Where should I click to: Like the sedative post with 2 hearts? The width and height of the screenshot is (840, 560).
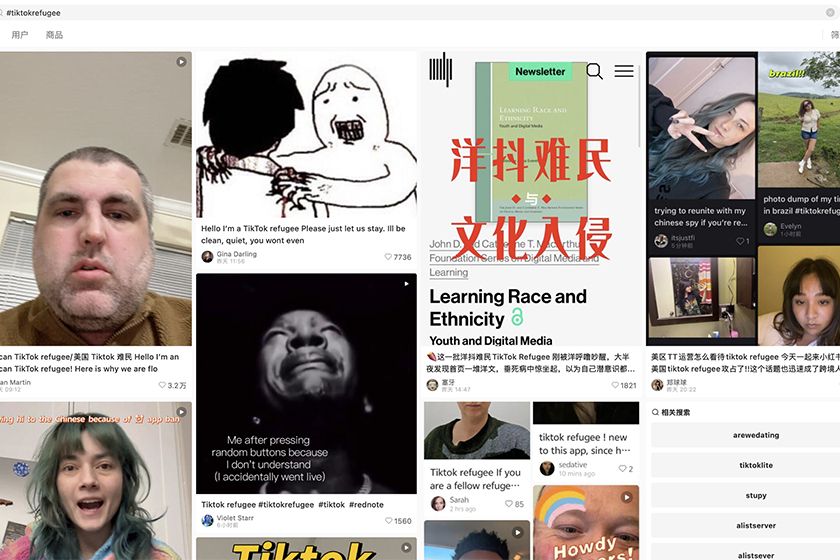coord(622,468)
